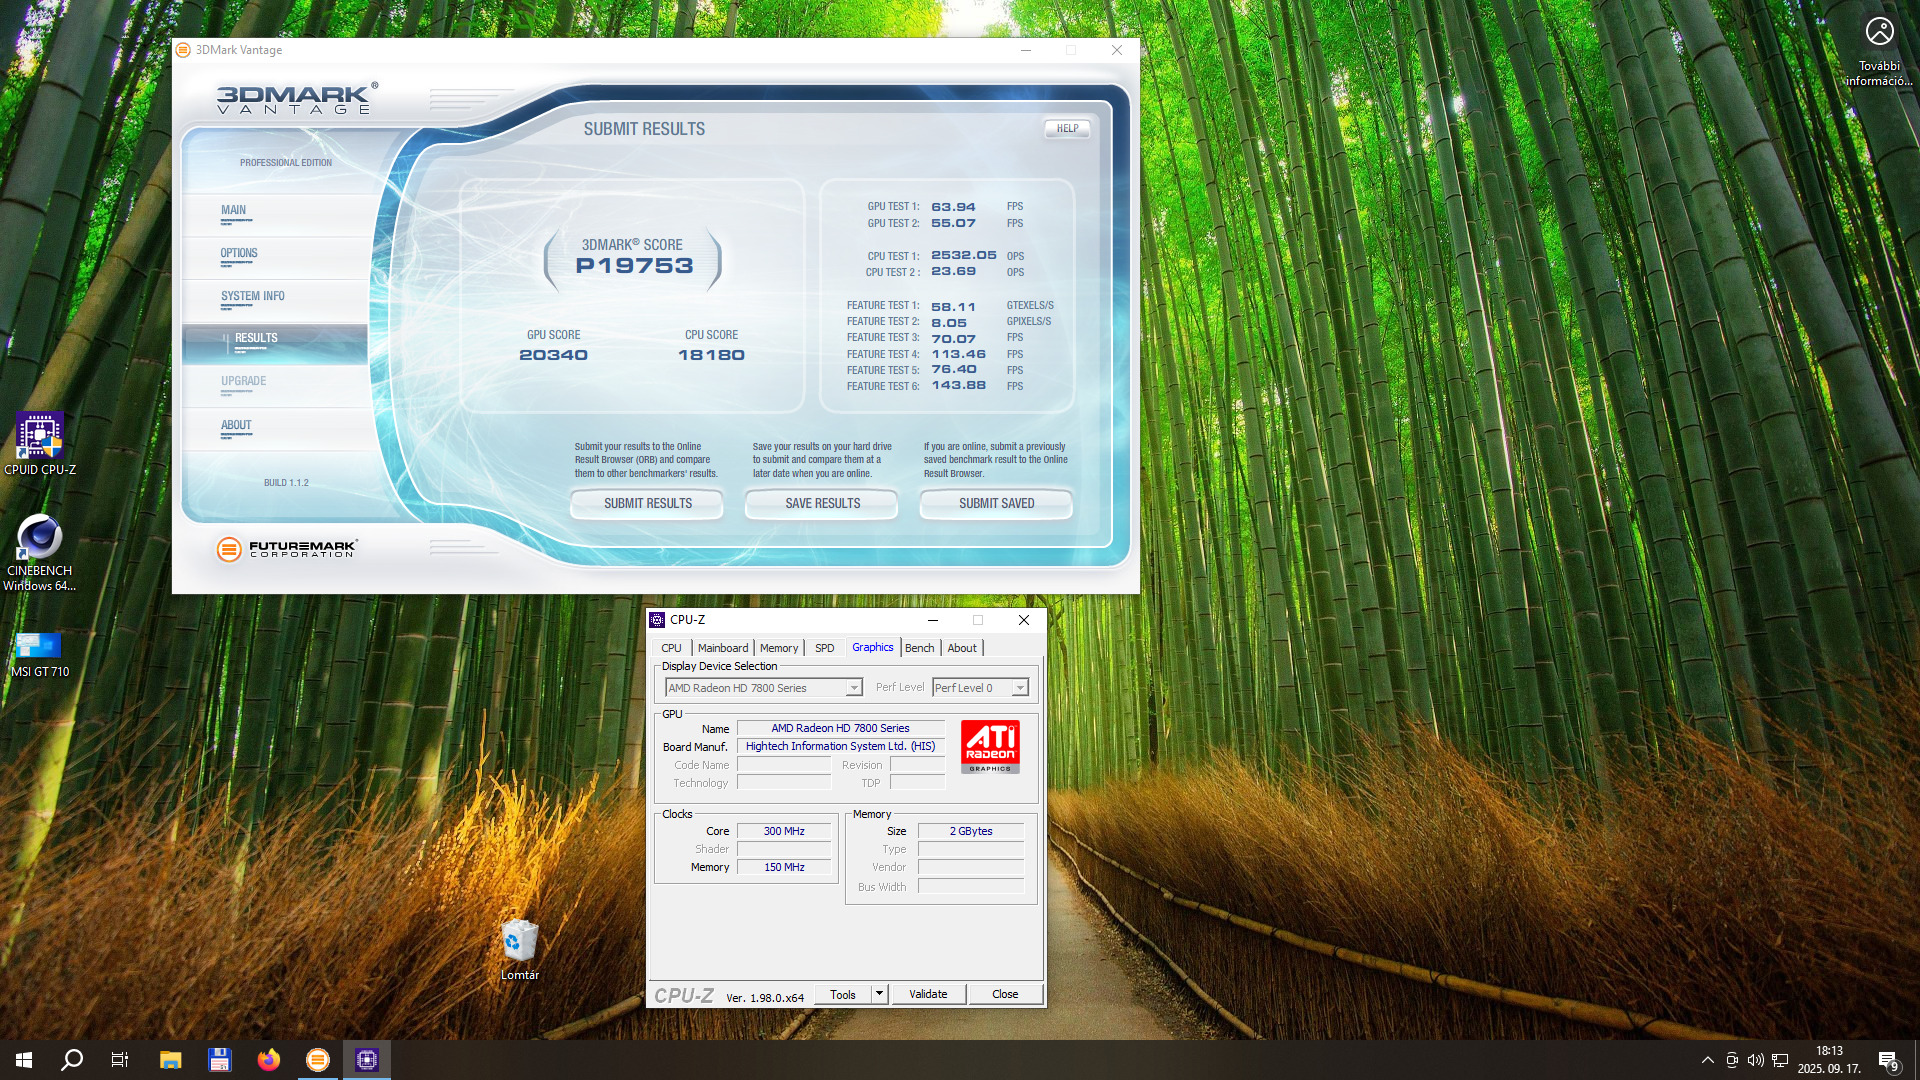Expand the Display Device Selection dropdown
This screenshot has width=1920, height=1080.
pyautogui.click(x=853, y=688)
